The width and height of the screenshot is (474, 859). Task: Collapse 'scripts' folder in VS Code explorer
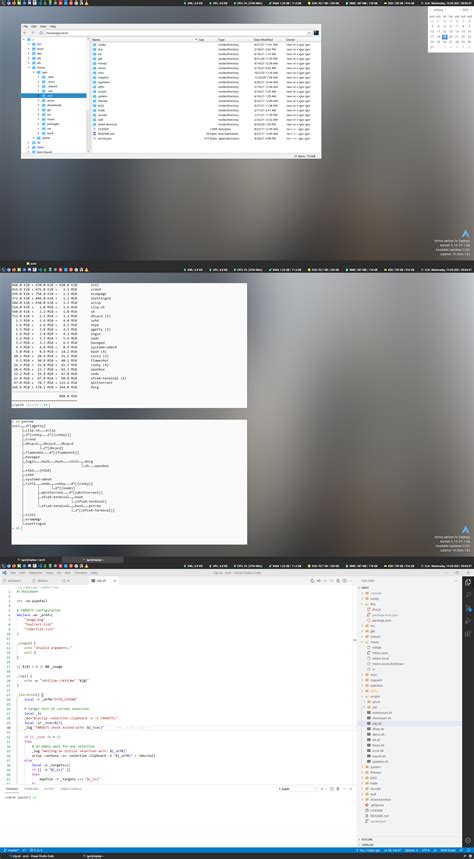pyautogui.click(x=362, y=696)
